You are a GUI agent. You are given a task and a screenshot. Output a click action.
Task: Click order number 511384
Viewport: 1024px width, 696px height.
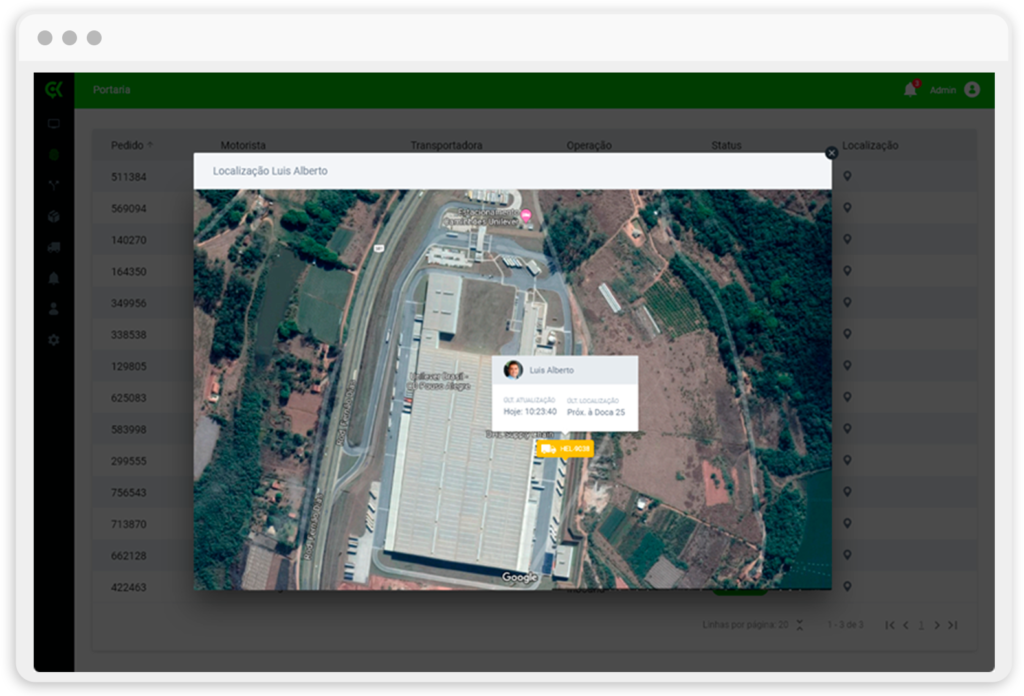coord(129,177)
